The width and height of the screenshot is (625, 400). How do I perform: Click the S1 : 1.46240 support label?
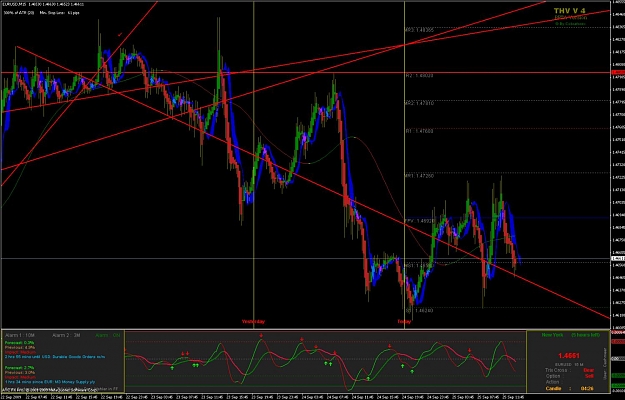pyautogui.click(x=419, y=310)
